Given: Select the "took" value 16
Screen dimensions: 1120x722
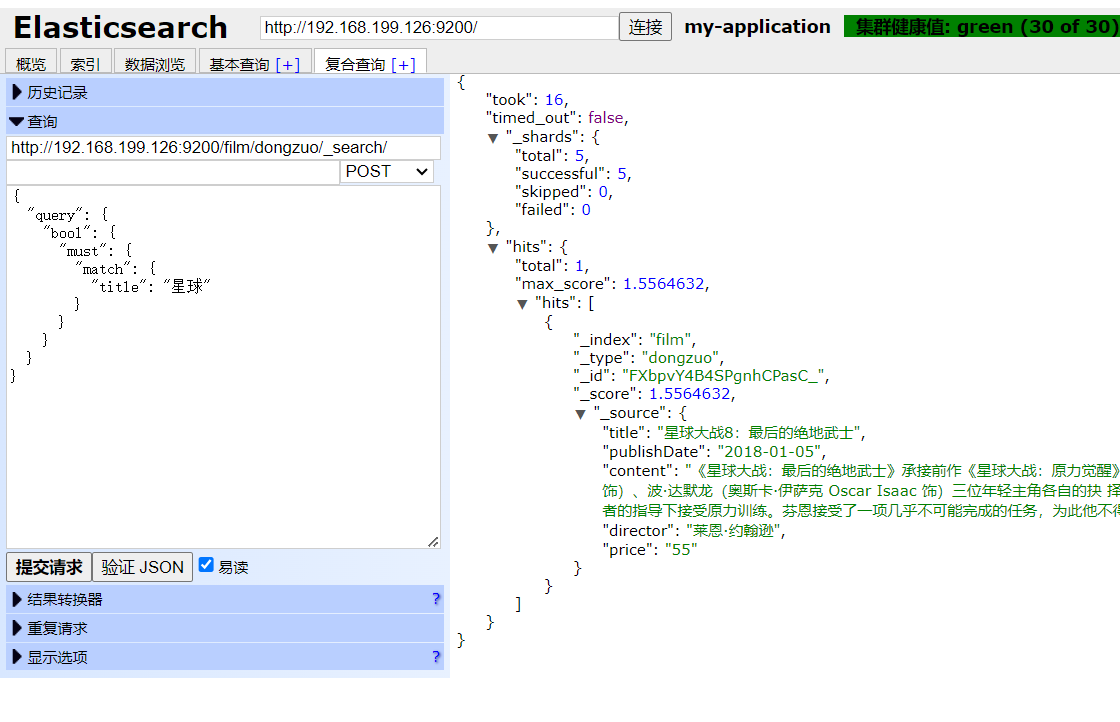Looking at the screenshot, I should pos(554,100).
